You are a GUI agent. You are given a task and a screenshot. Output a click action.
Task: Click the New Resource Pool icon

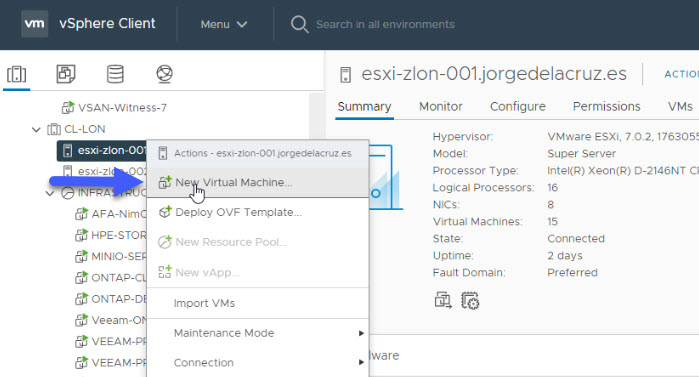[165, 242]
